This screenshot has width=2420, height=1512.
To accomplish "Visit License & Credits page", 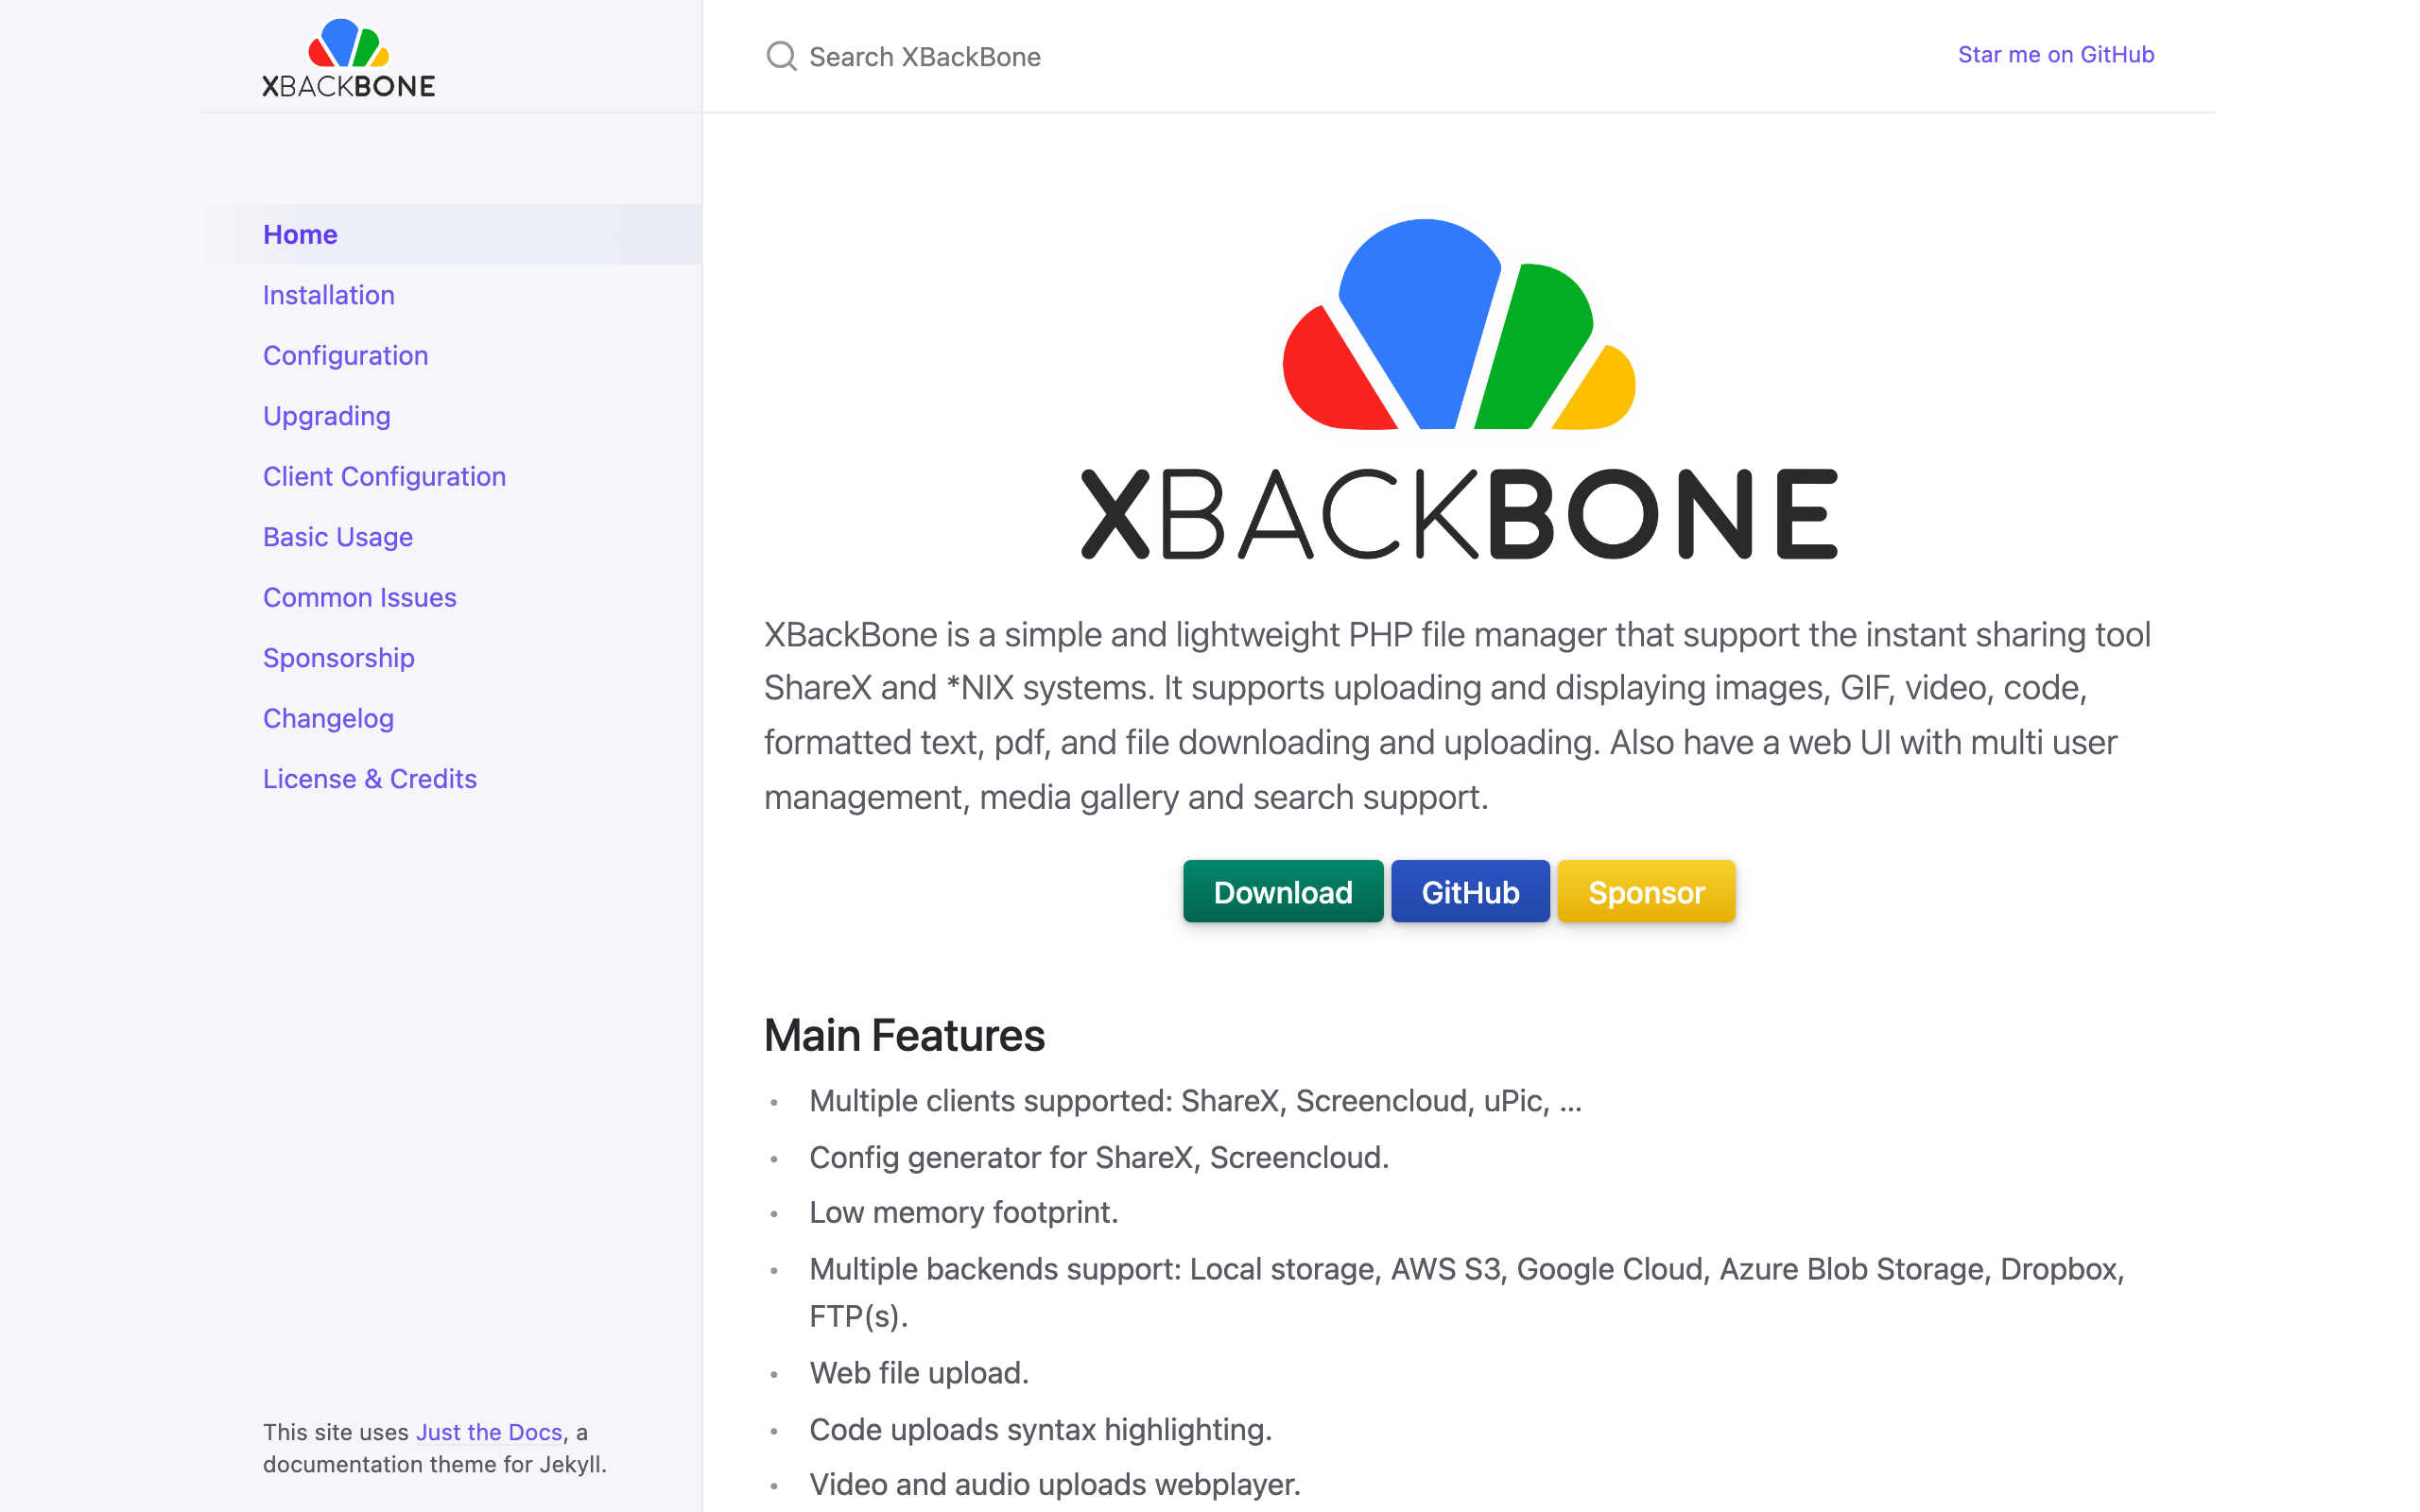I will (369, 779).
